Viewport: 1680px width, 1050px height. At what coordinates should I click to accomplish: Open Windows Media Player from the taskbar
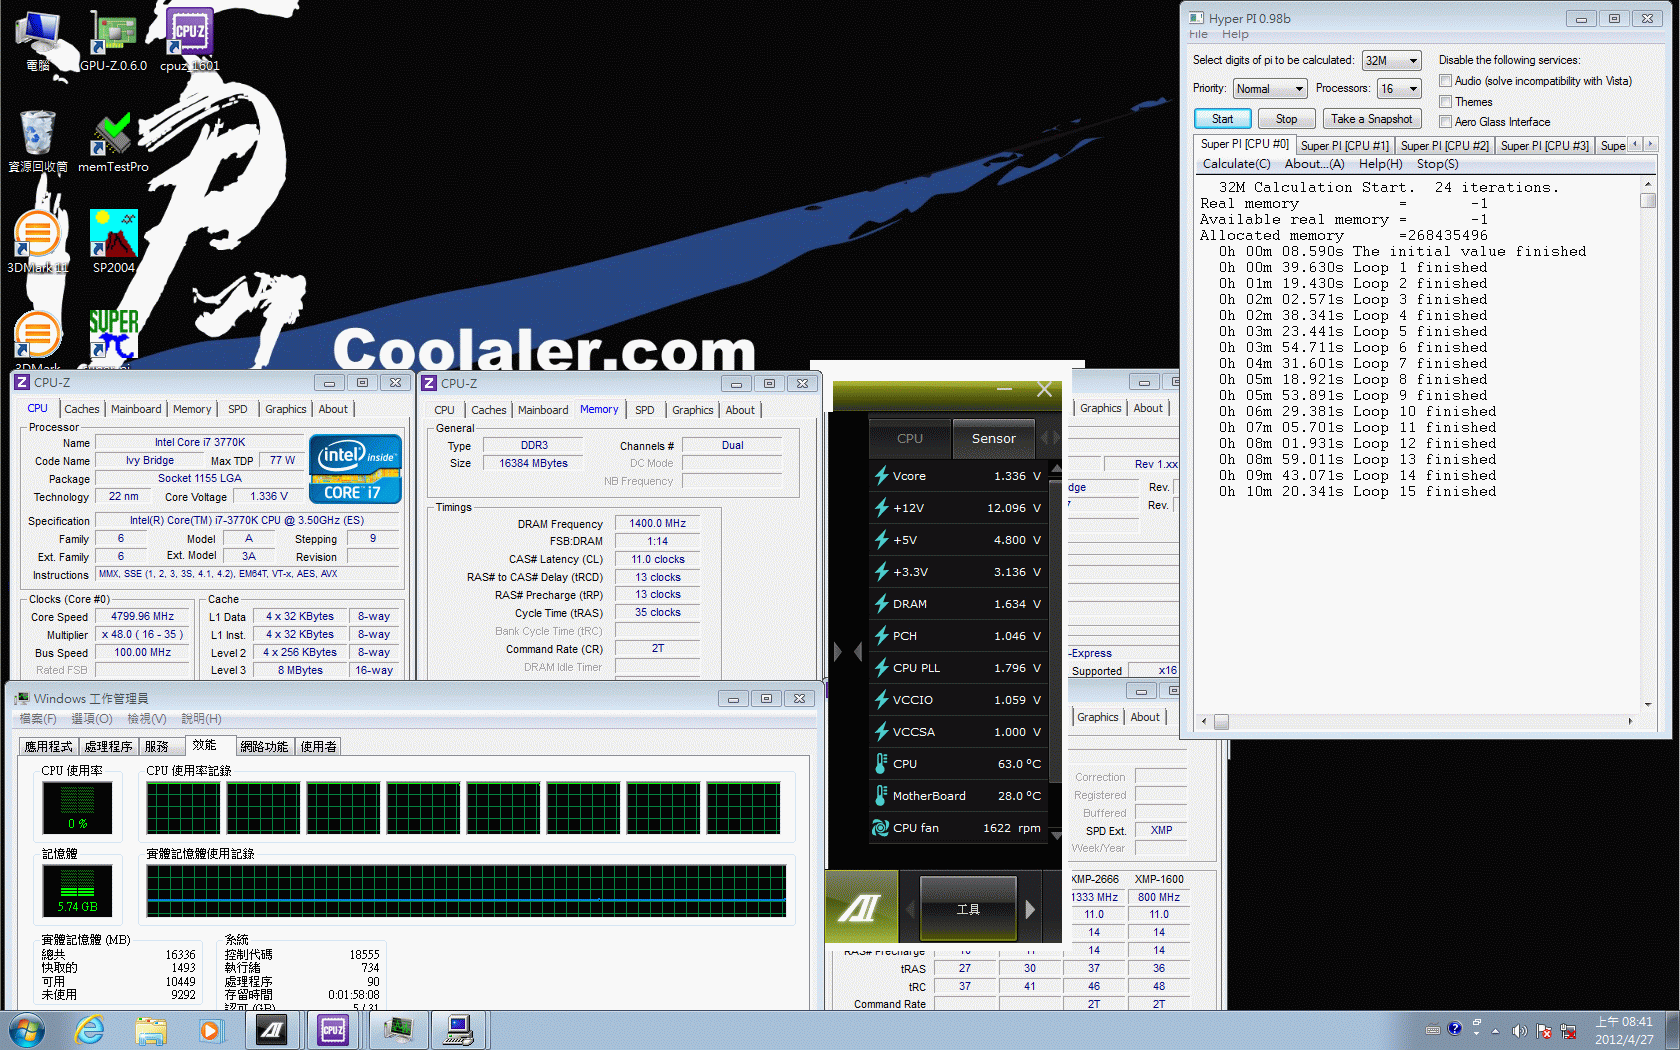(x=210, y=1029)
